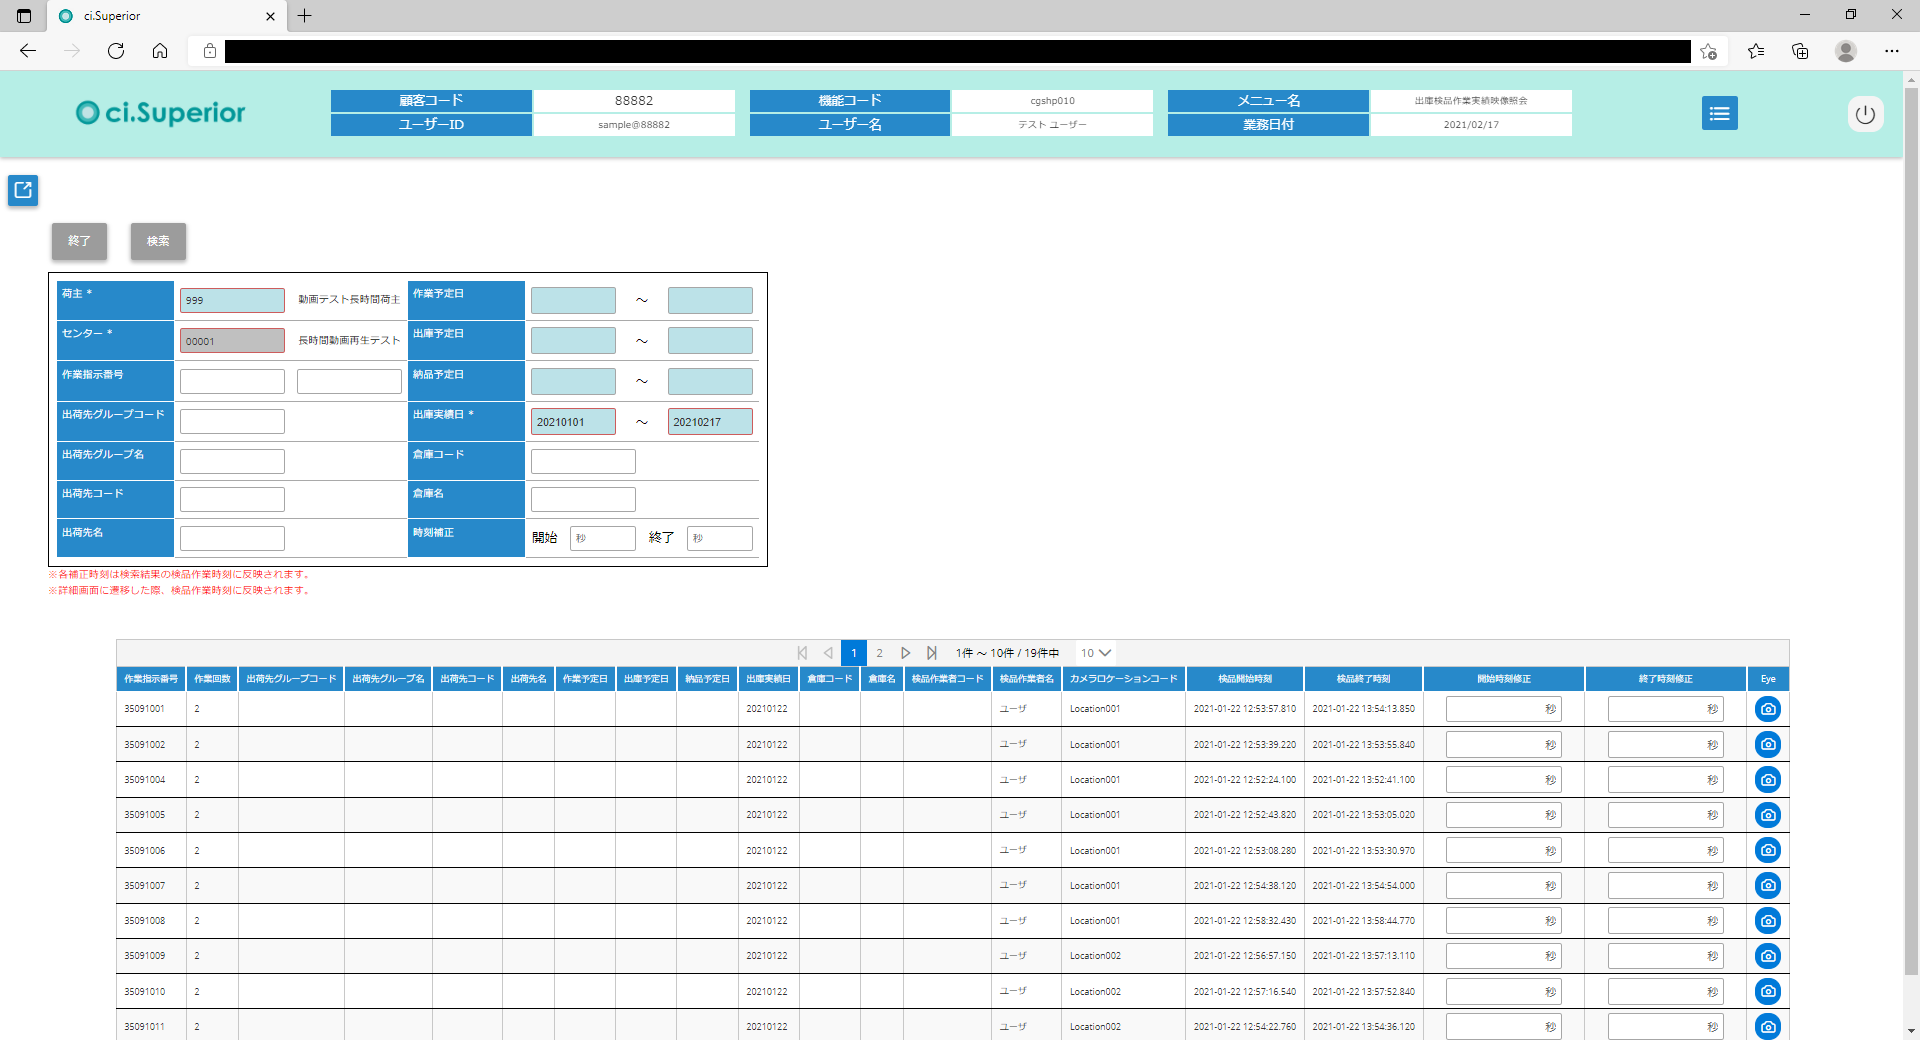
Task: Open camera Eye icon for row 35091005
Action: (1767, 815)
